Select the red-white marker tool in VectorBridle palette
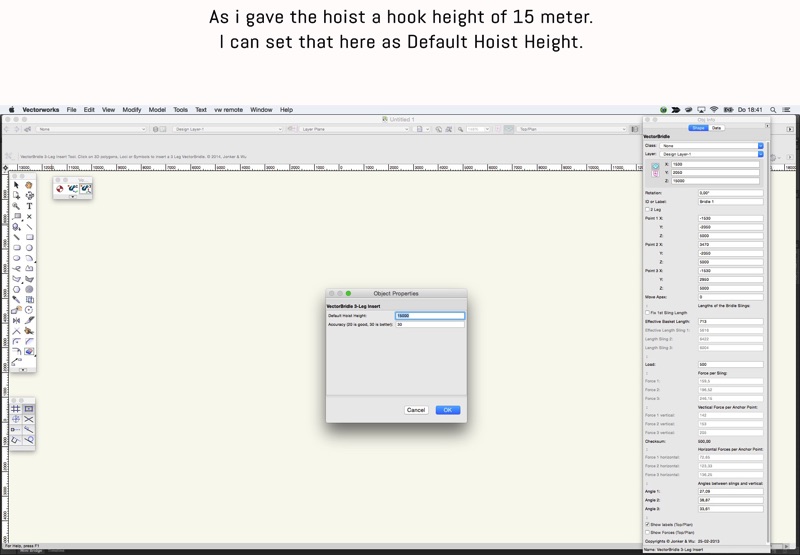This screenshot has width=800, height=555. pos(60,189)
